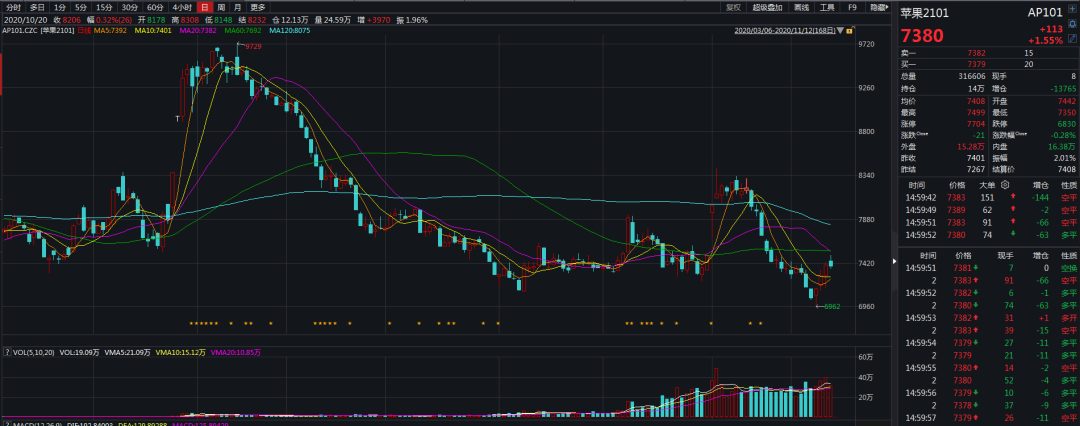Click the 结算价 value 7408

tap(1069, 169)
